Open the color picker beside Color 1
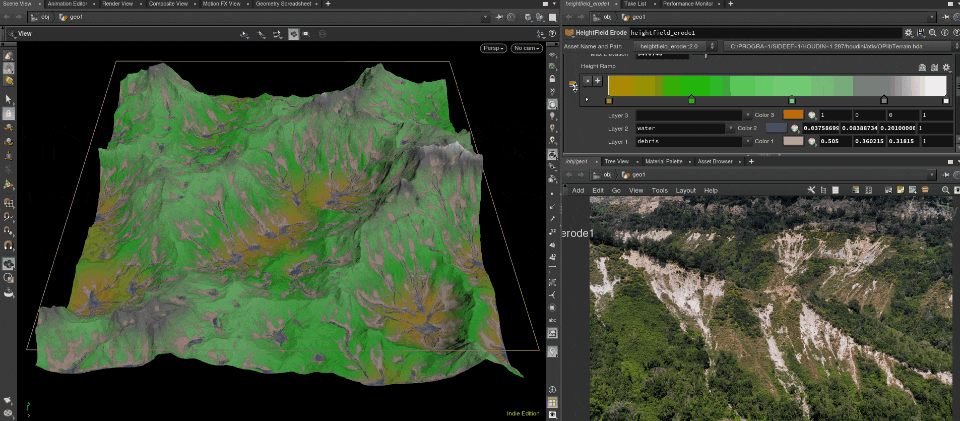960x421 pixels. click(811, 142)
